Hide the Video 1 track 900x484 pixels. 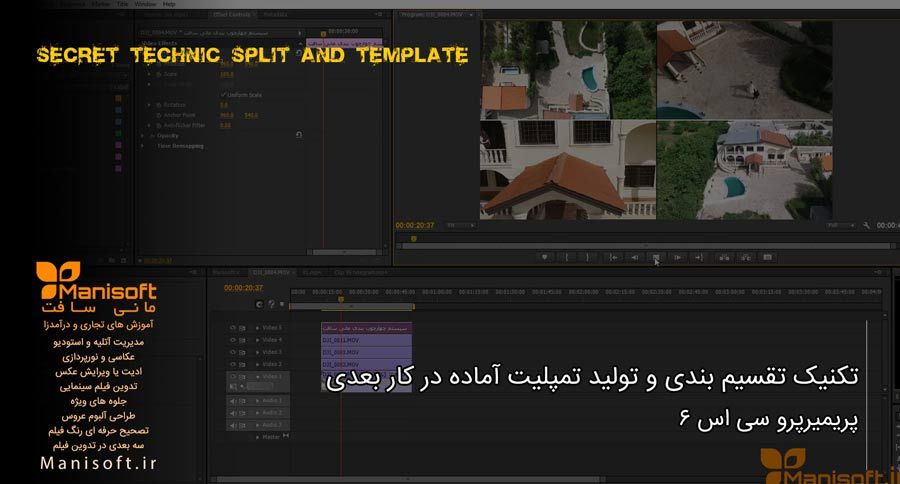(233, 377)
